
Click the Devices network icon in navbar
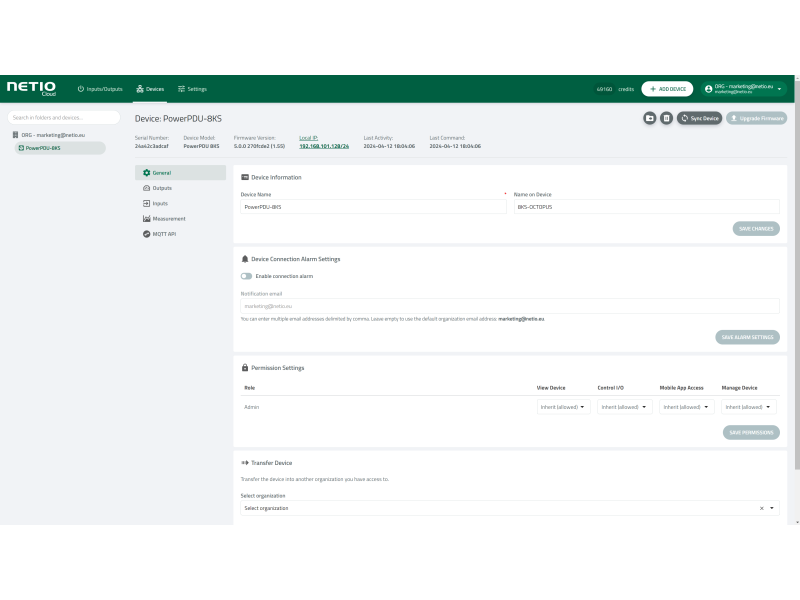point(140,89)
